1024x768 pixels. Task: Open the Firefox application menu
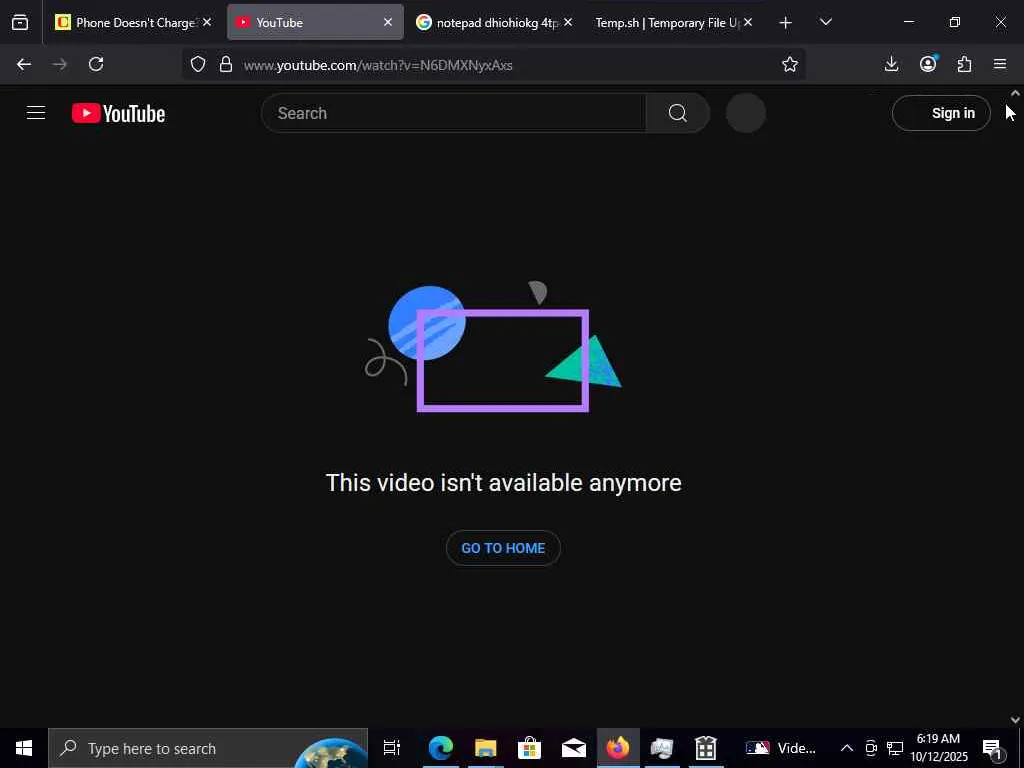(1000, 64)
